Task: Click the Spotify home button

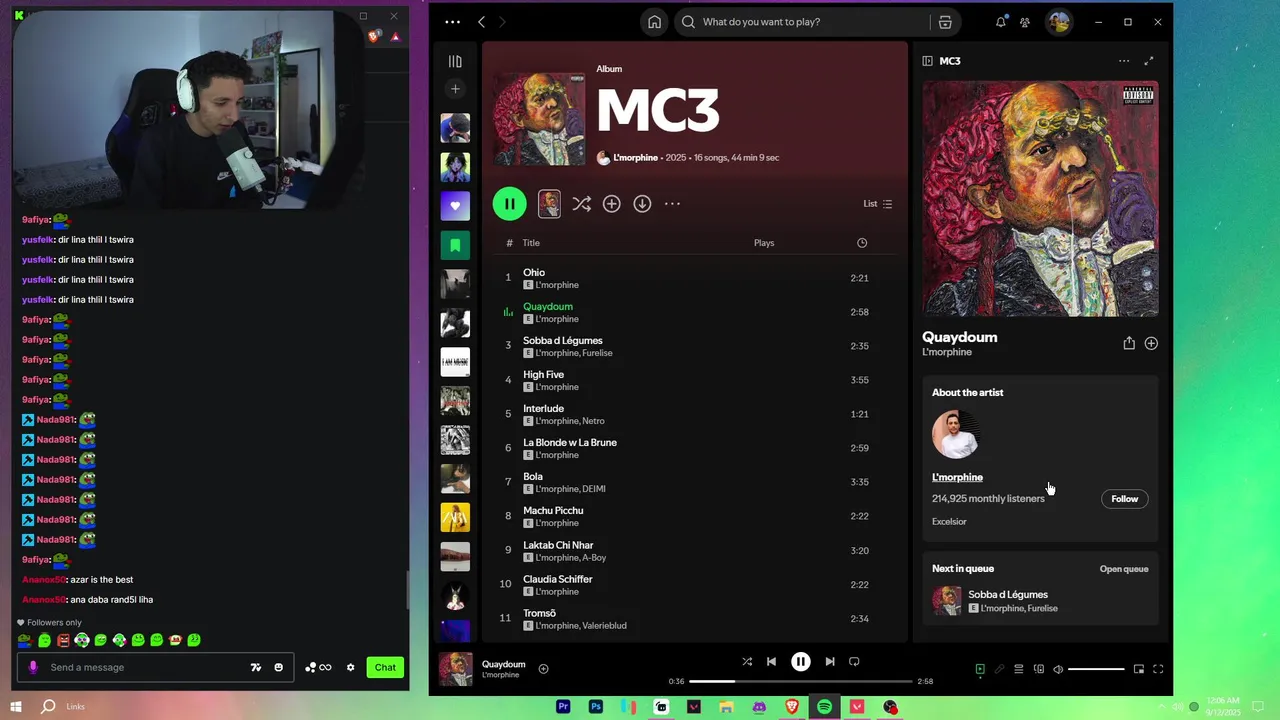Action: tap(654, 22)
